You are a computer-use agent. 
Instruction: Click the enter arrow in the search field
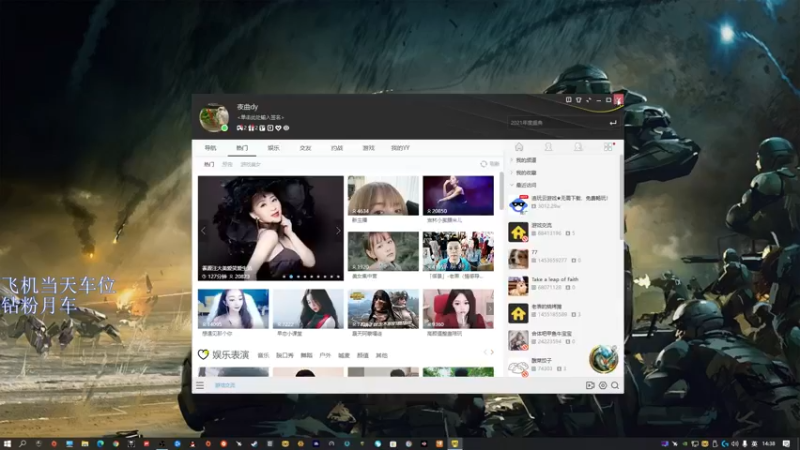click(613, 122)
